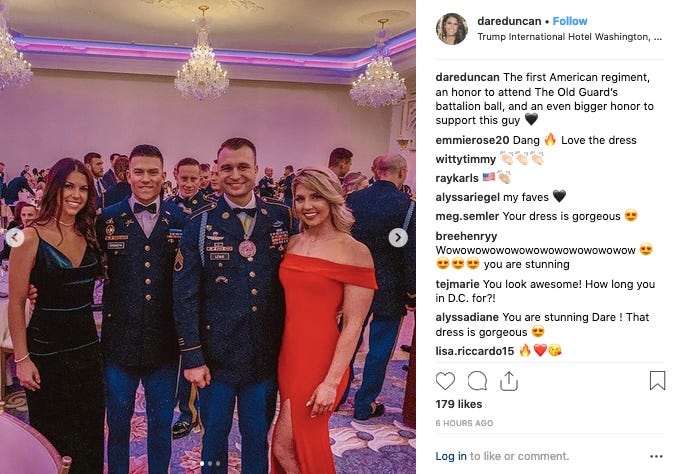
Task: Click the Log in link
Action: pyautogui.click(x=451, y=456)
